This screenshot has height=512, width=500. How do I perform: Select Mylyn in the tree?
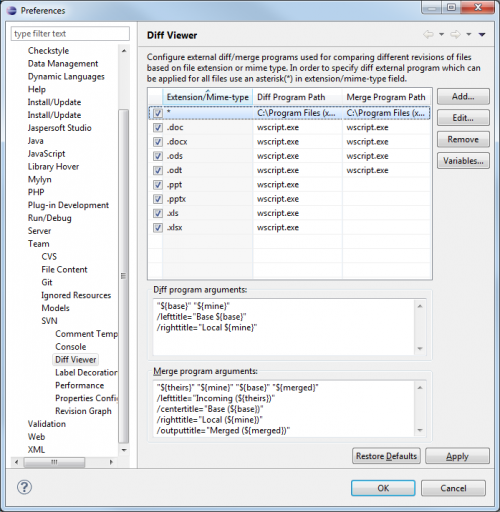point(40,180)
